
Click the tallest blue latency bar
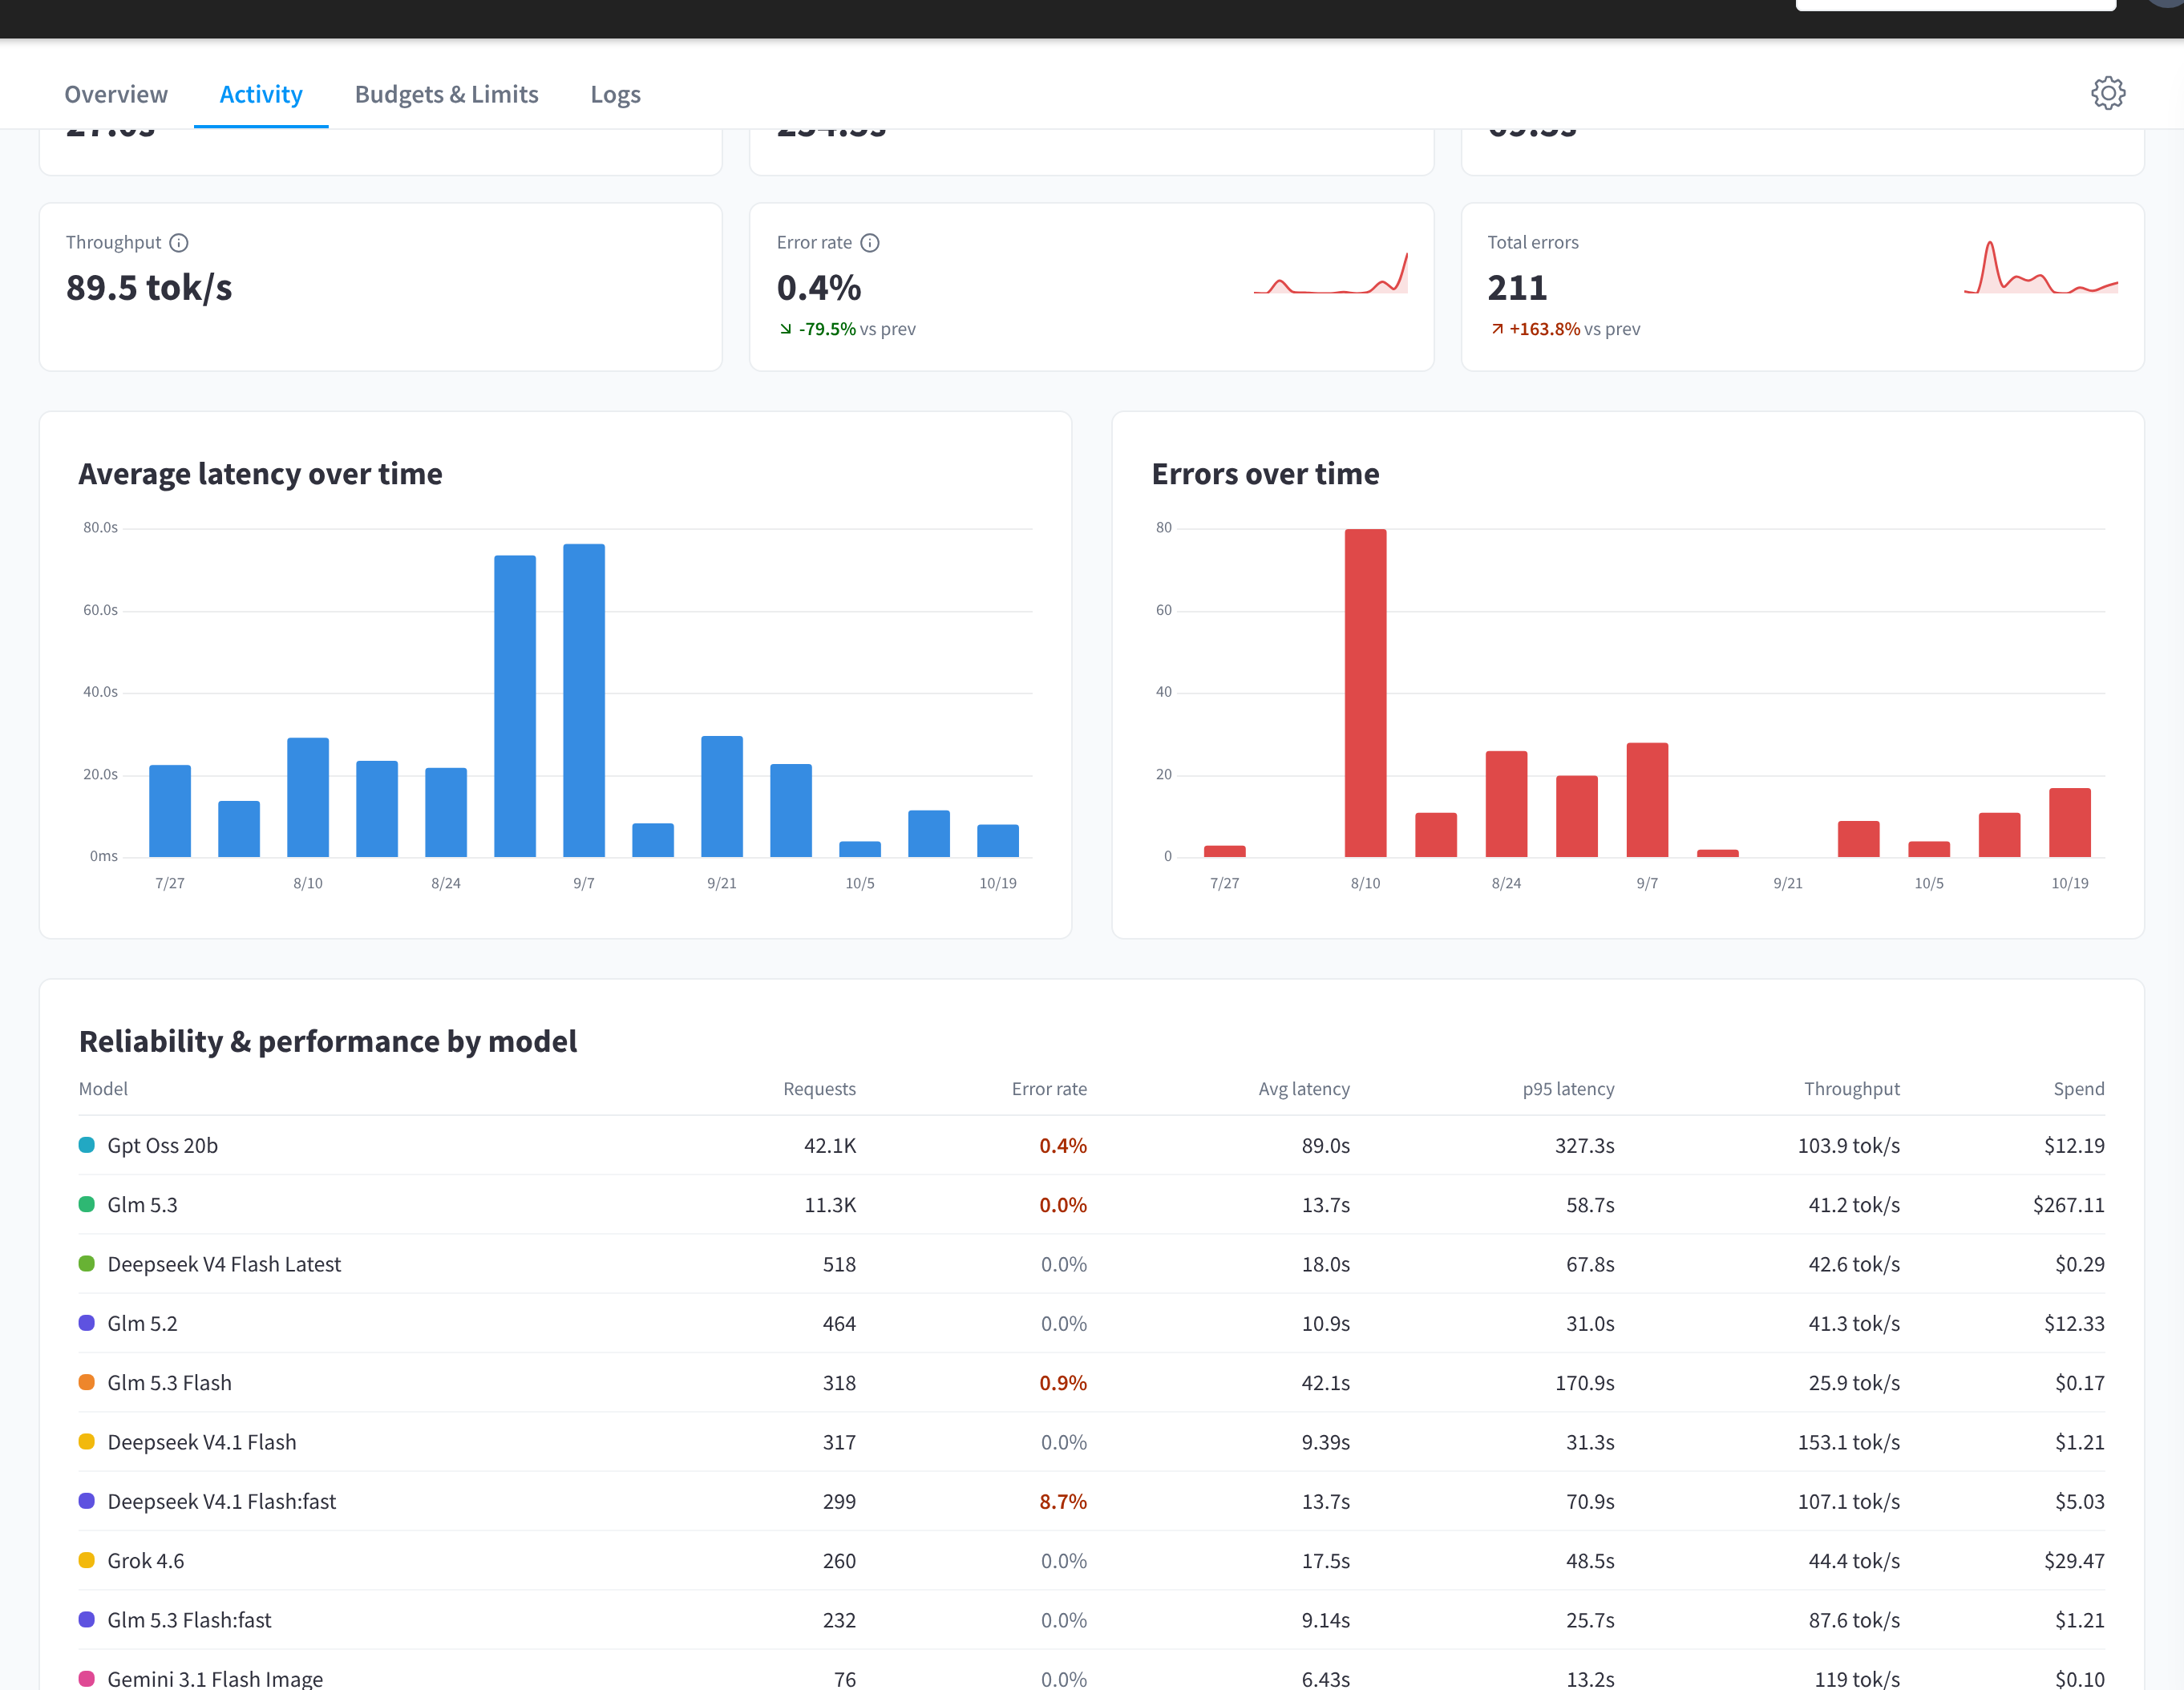click(584, 700)
